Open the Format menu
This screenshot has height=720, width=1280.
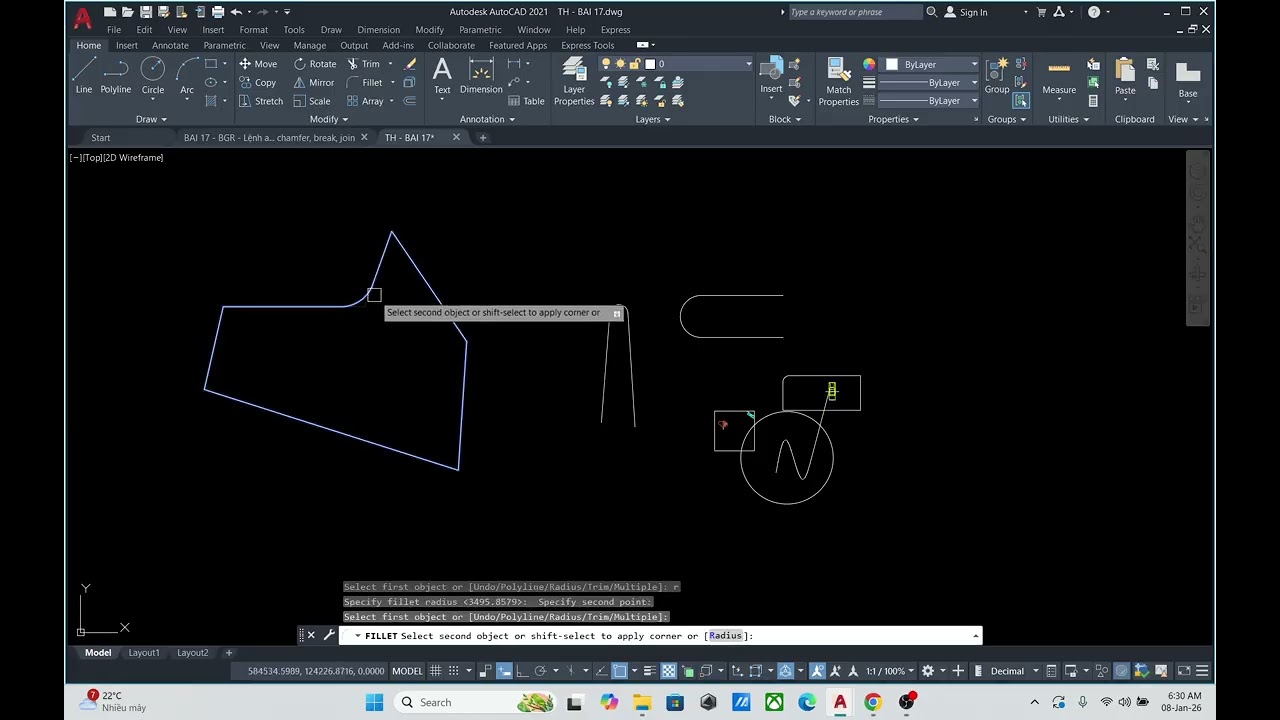click(253, 30)
